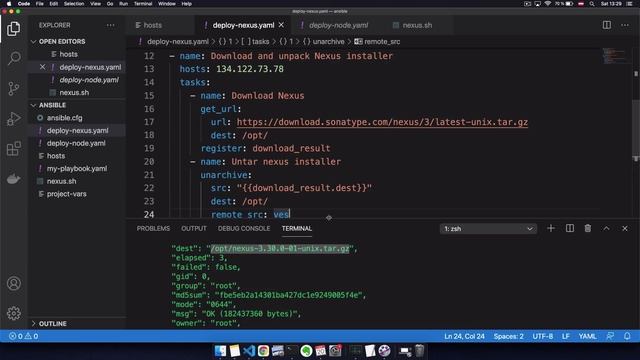Open Trash from the Dock
This screenshot has width=640, height=360.
[x=420, y=351]
